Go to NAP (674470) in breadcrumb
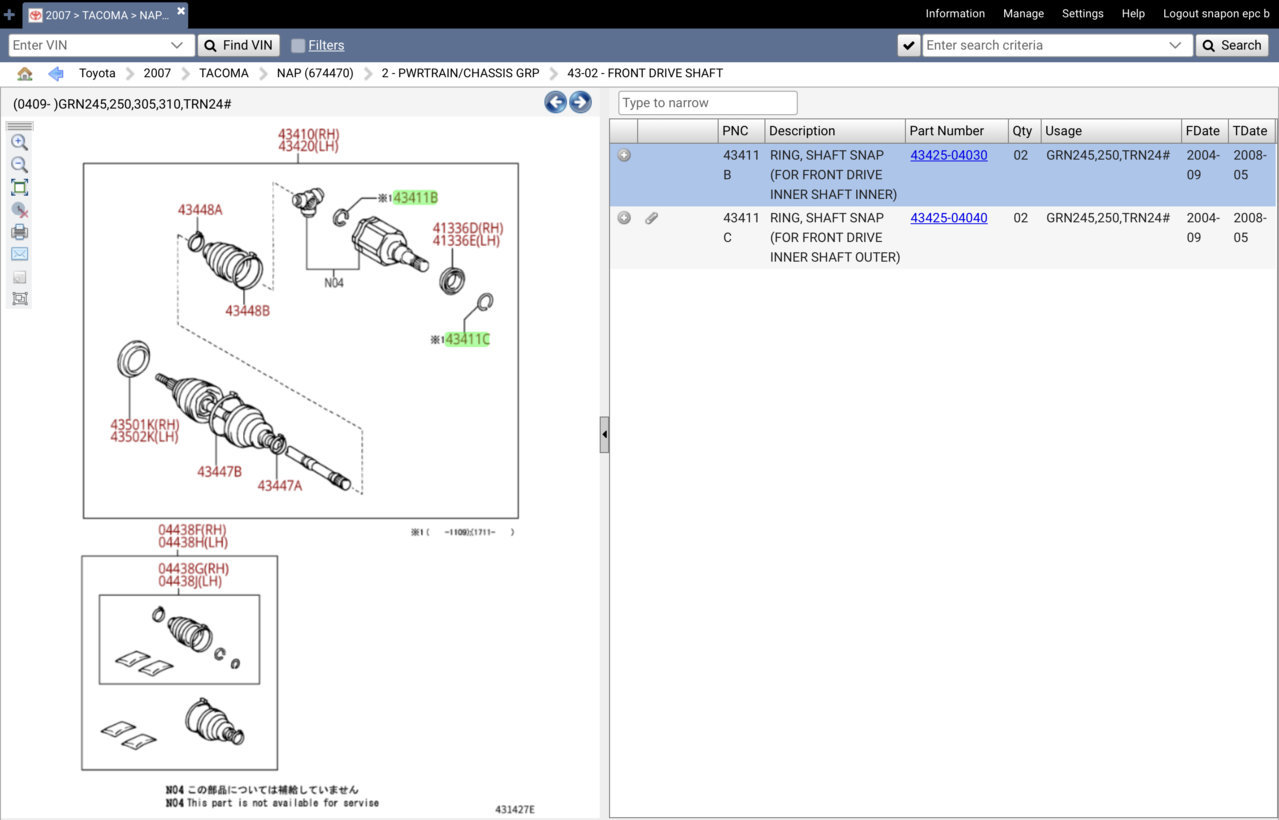 315,73
